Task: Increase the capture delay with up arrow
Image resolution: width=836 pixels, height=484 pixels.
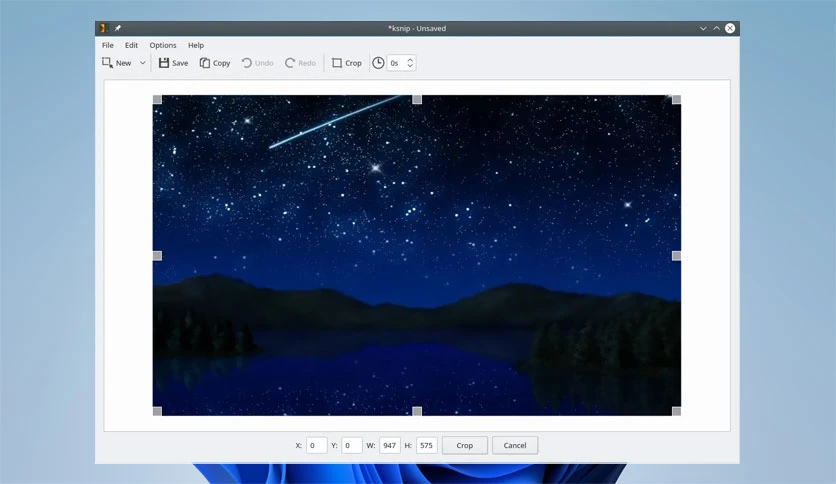Action: click(410, 60)
